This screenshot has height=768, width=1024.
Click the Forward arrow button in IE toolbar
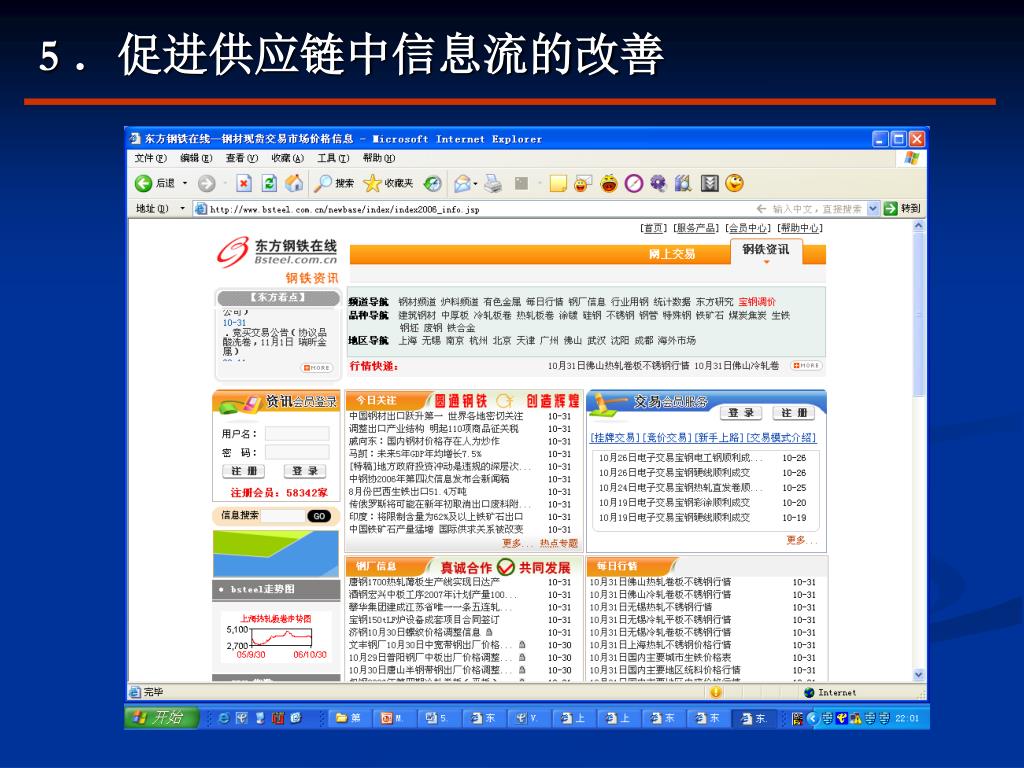206,184
